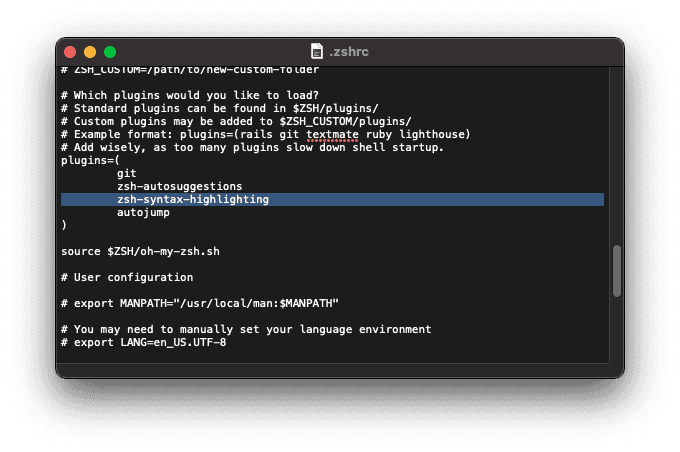680x452 pixels.
Task: Click "Which plugins would you like to load?" comment
Action: (x=189, y=95)
